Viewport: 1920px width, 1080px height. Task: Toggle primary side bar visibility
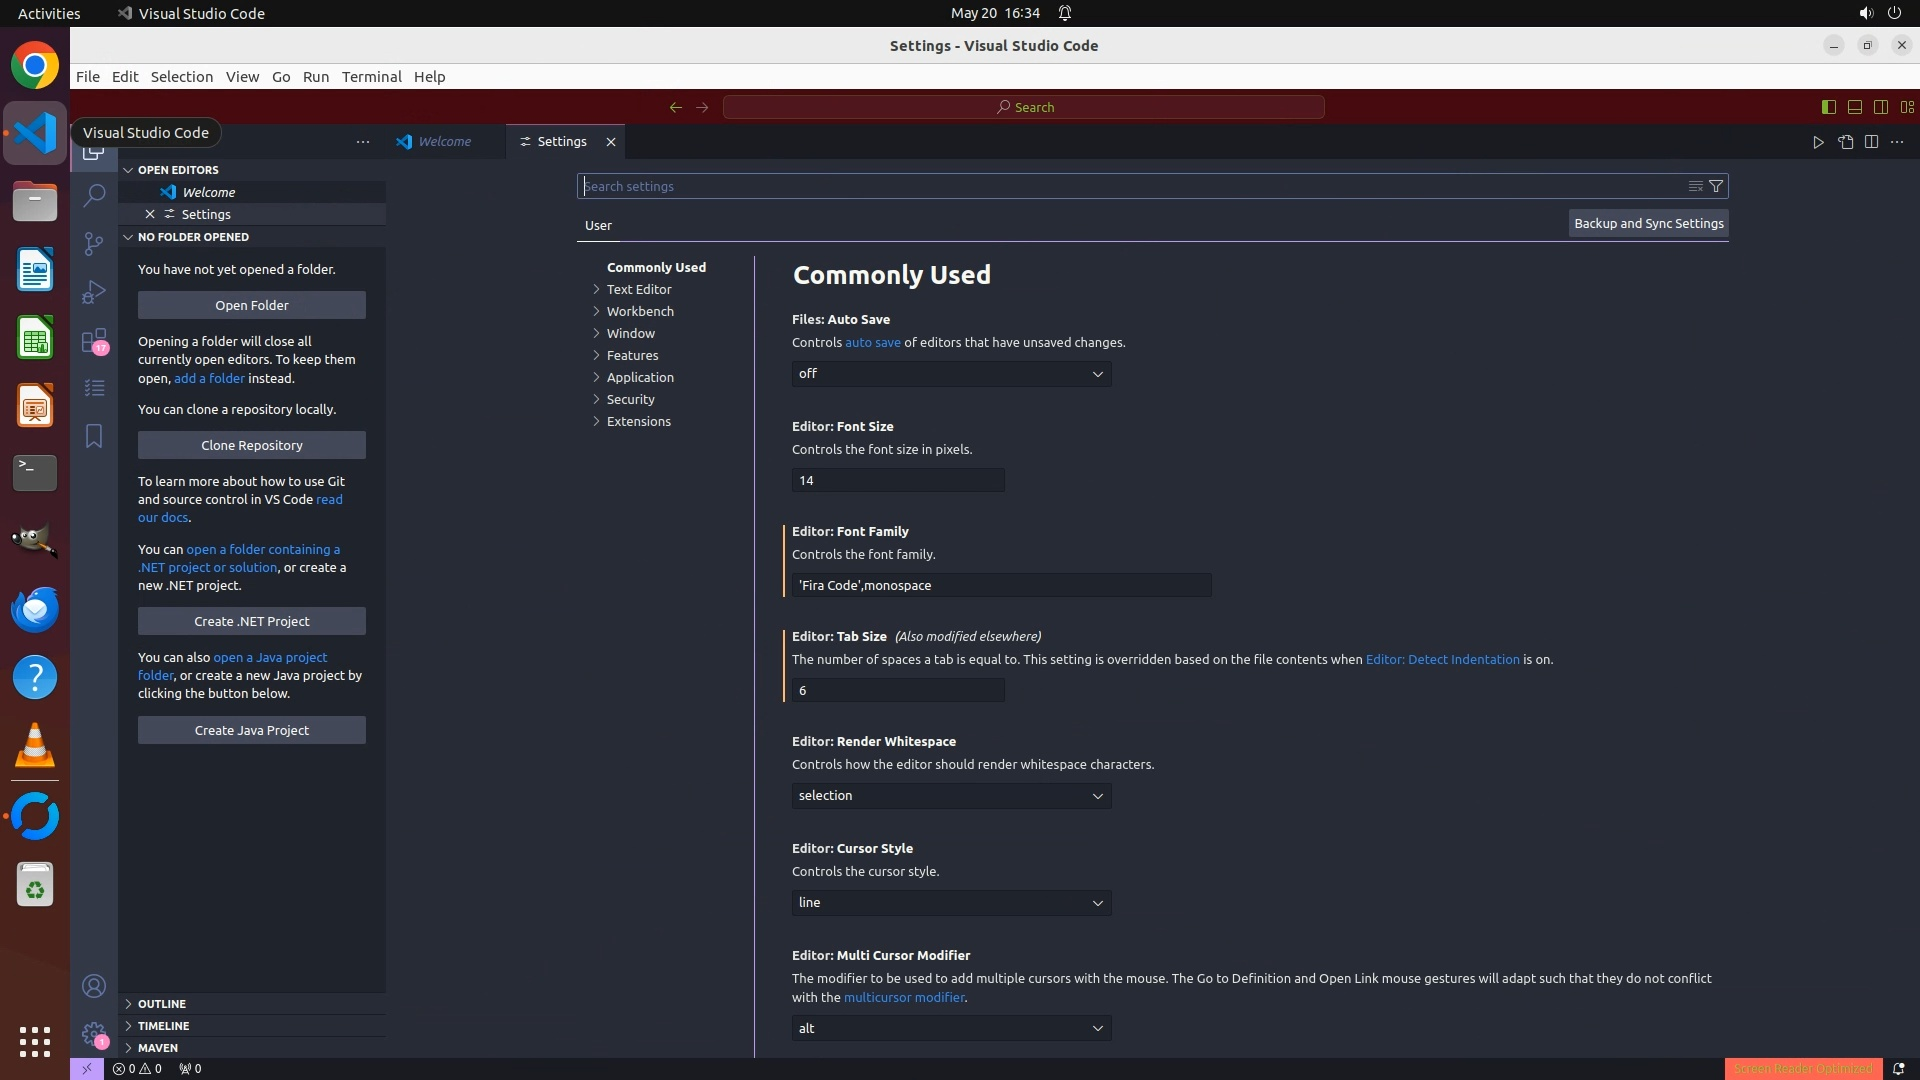1828,107
